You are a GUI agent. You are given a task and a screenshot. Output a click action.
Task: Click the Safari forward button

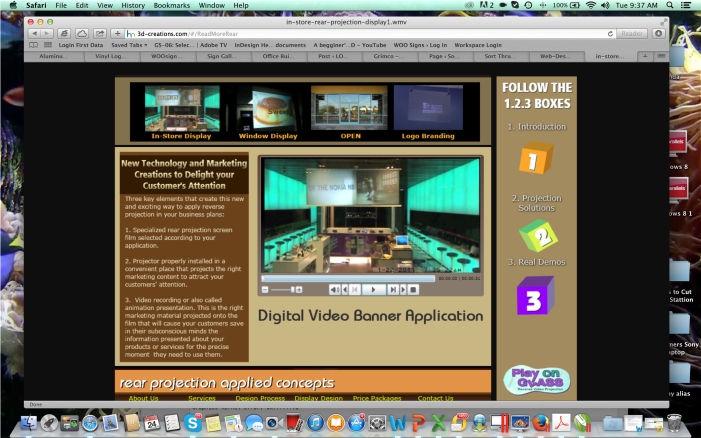pyautogui.click(x=47, y=34)
